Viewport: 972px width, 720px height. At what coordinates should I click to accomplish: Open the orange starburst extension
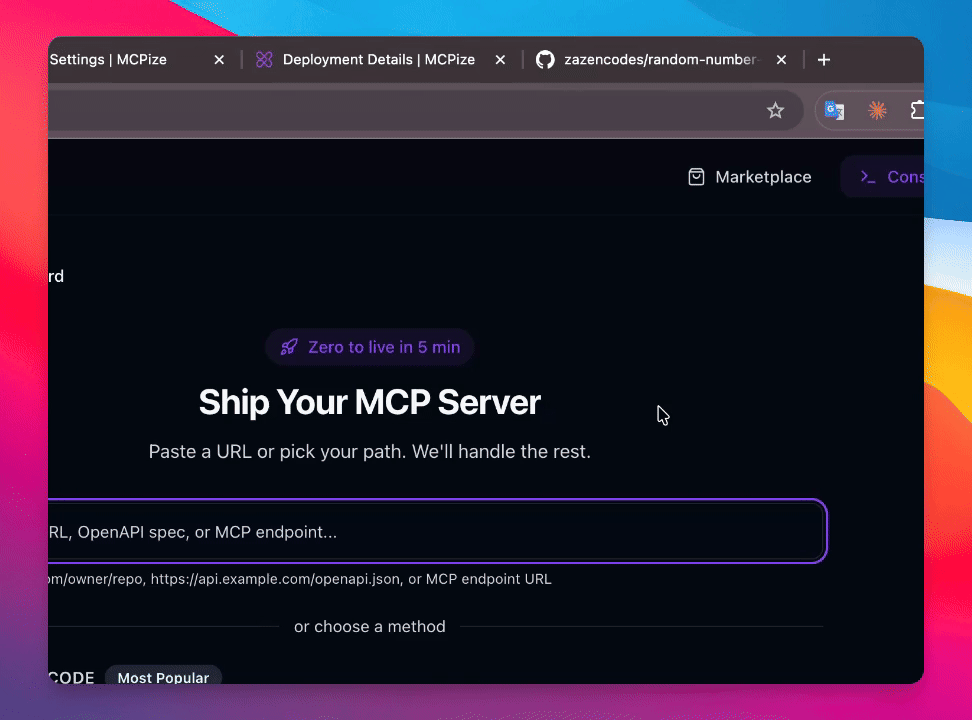tap(877, 110)
